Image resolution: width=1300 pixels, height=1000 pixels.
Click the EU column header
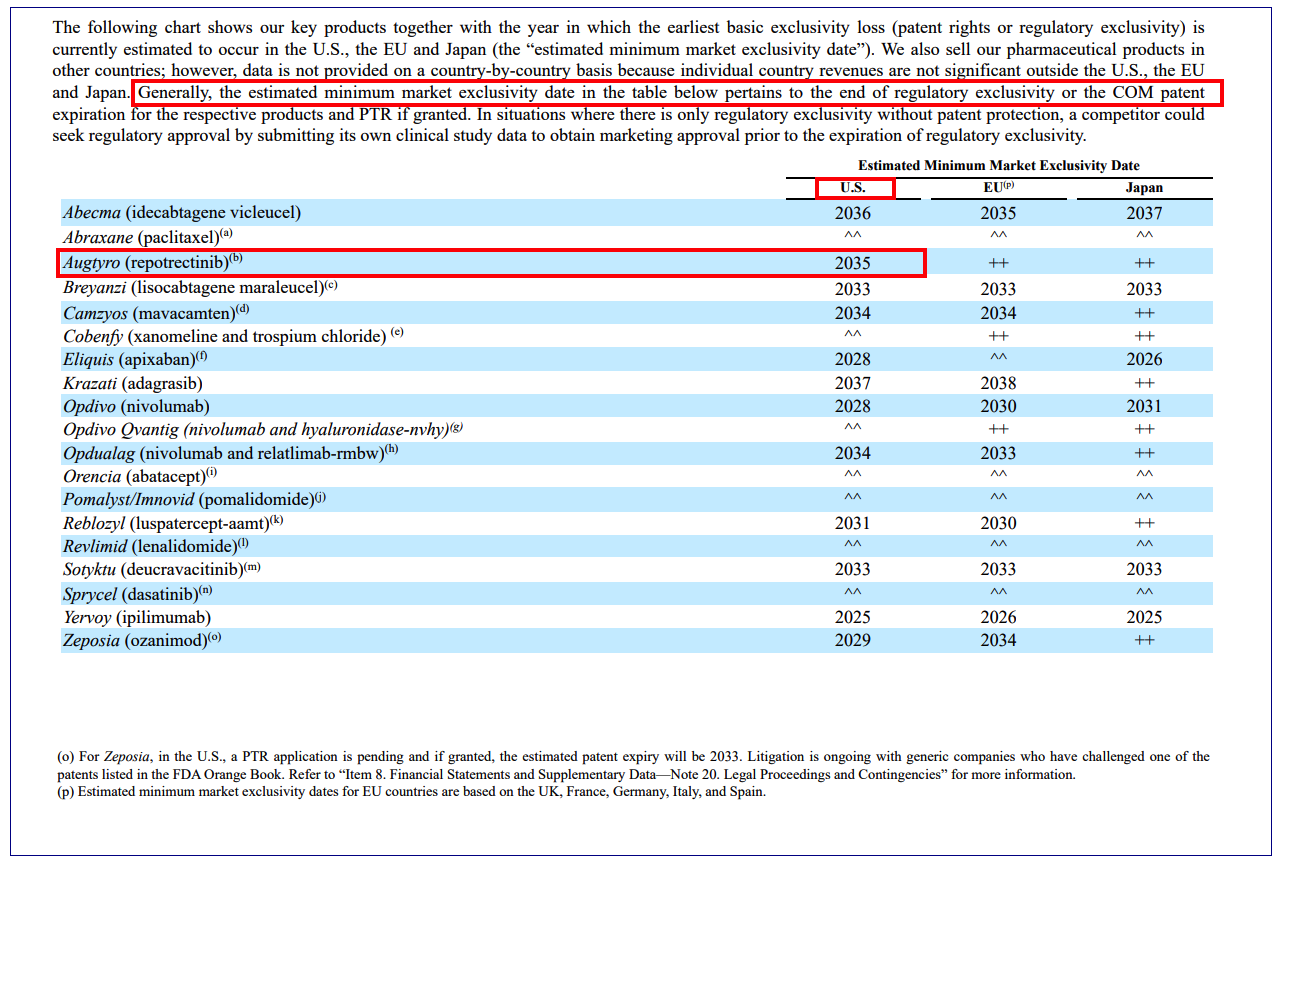pyautogui.click(x=997, y=188)
